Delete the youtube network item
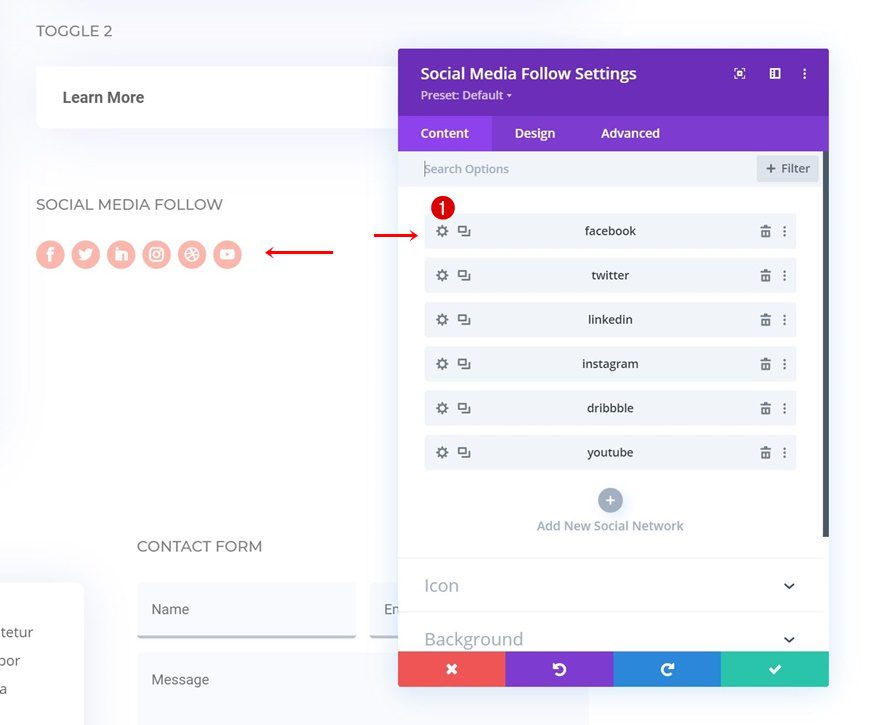Viewport: 880px width, 725px height. (x=766, y=453)
